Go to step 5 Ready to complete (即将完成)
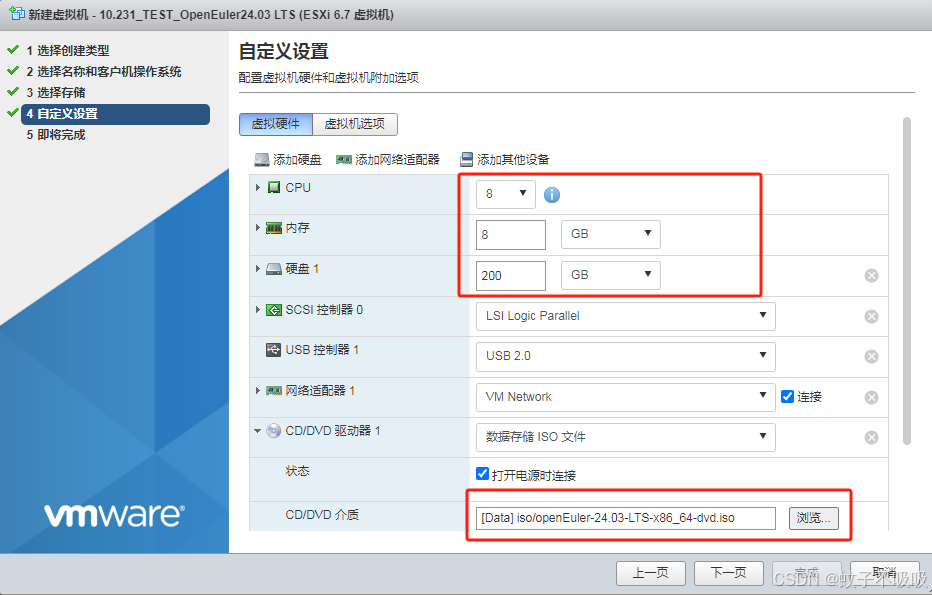 (x=55, y=135)
